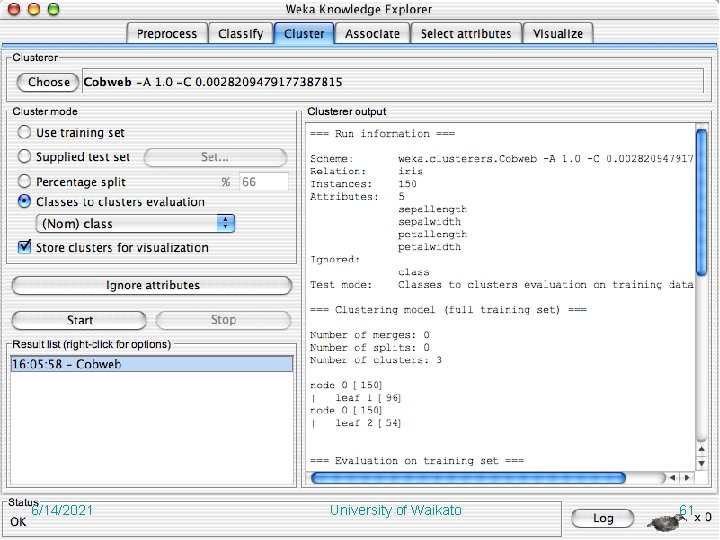The width and height of the screenshot is (720, 540).
Task: Click the red close window button
Action: pos(14,9)
